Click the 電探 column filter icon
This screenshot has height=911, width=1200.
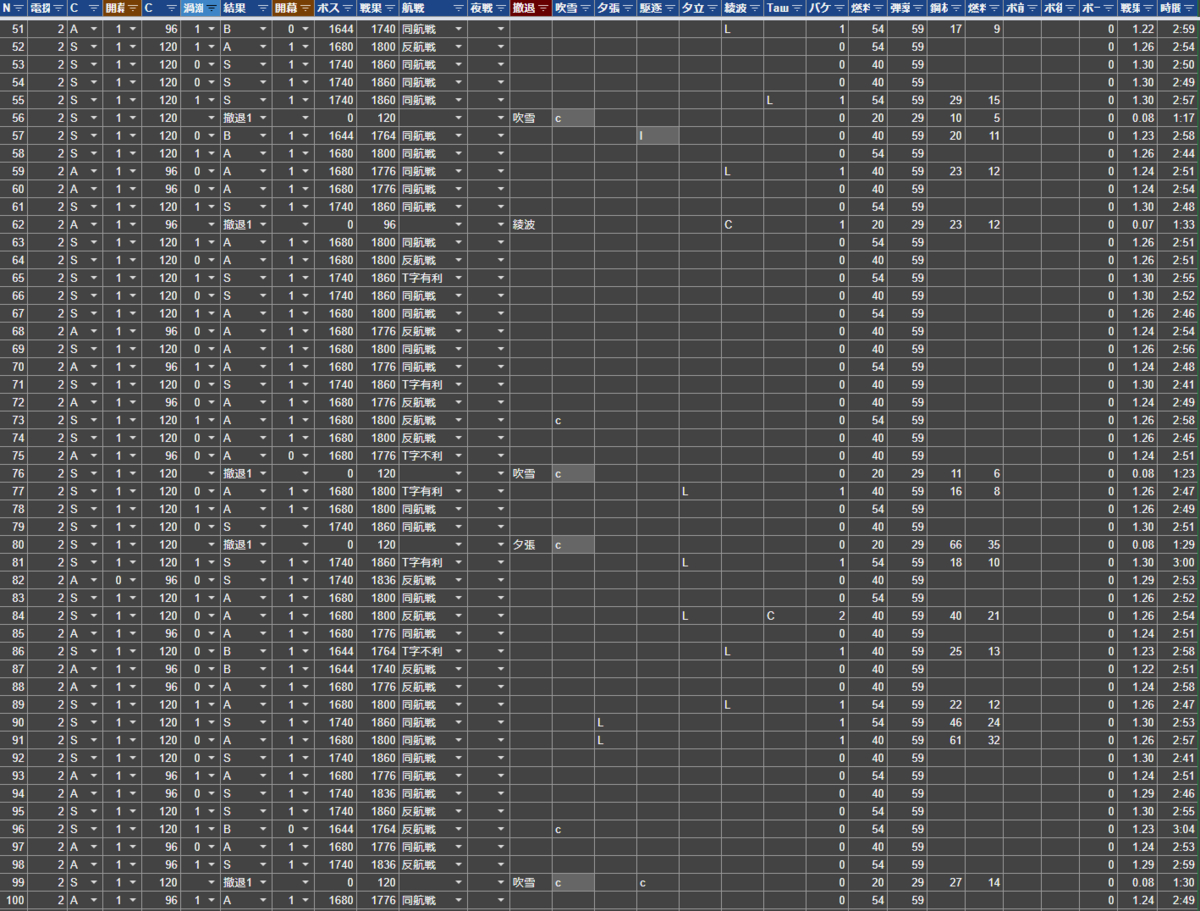(58, 8)
